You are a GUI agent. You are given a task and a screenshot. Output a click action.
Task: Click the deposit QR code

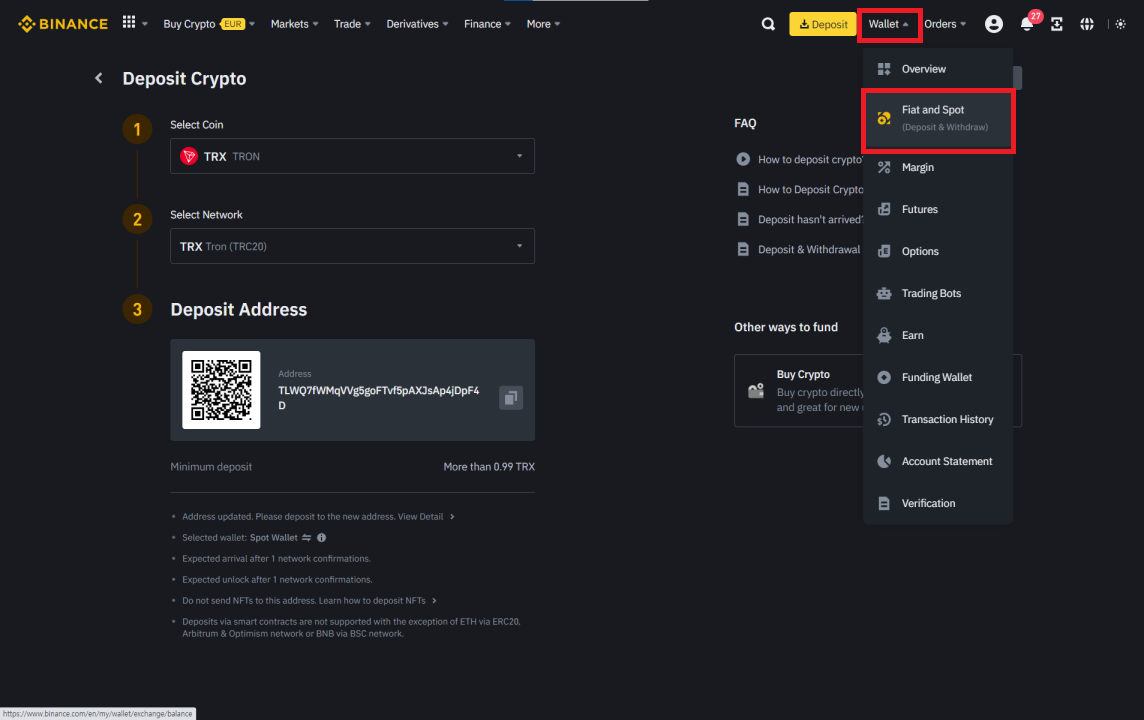221,390
